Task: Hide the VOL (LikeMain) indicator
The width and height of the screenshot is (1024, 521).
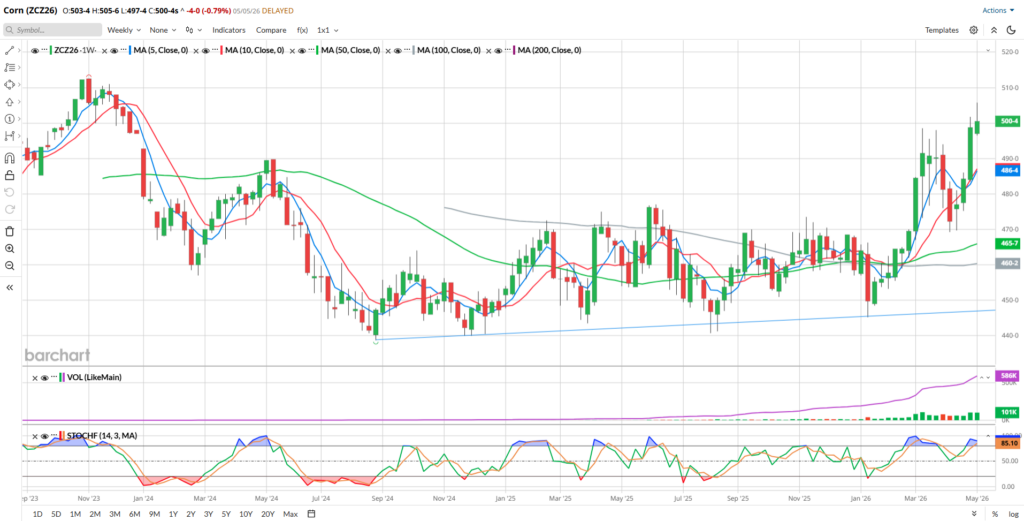Action: [44, 377]
